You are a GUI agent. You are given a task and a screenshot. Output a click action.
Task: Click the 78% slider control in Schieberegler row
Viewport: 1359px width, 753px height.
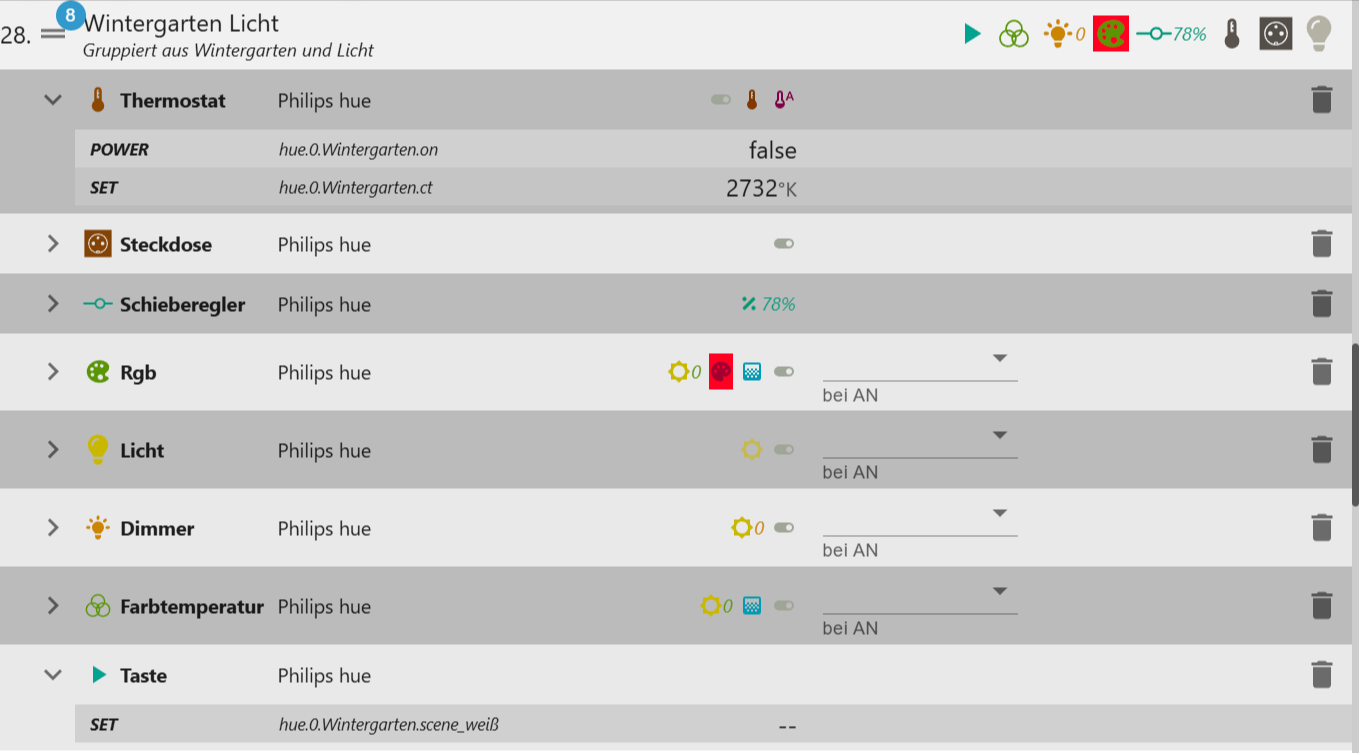pyautogui.click(x=768, y=303)
